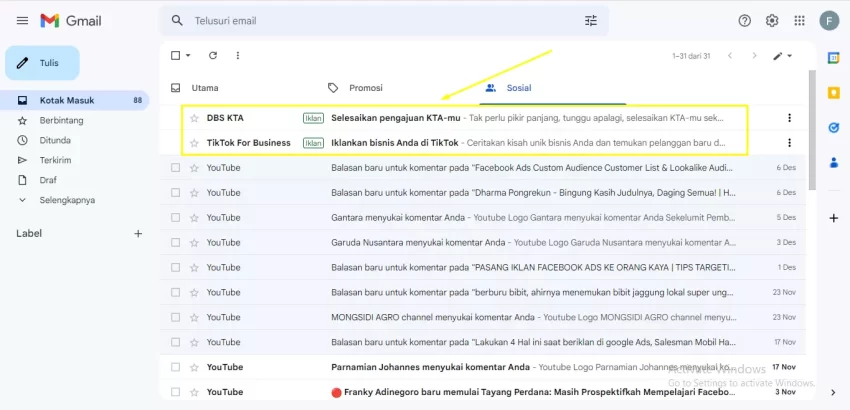The width and height of the screenshot is (850, 410).
Task: Go to older messages arrow
Action: [754, 56]
